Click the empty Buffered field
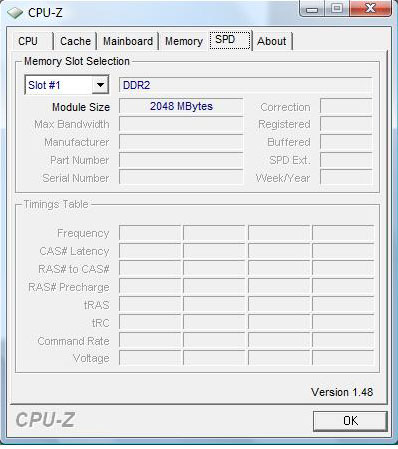398x449 pixels. point(346,142)
